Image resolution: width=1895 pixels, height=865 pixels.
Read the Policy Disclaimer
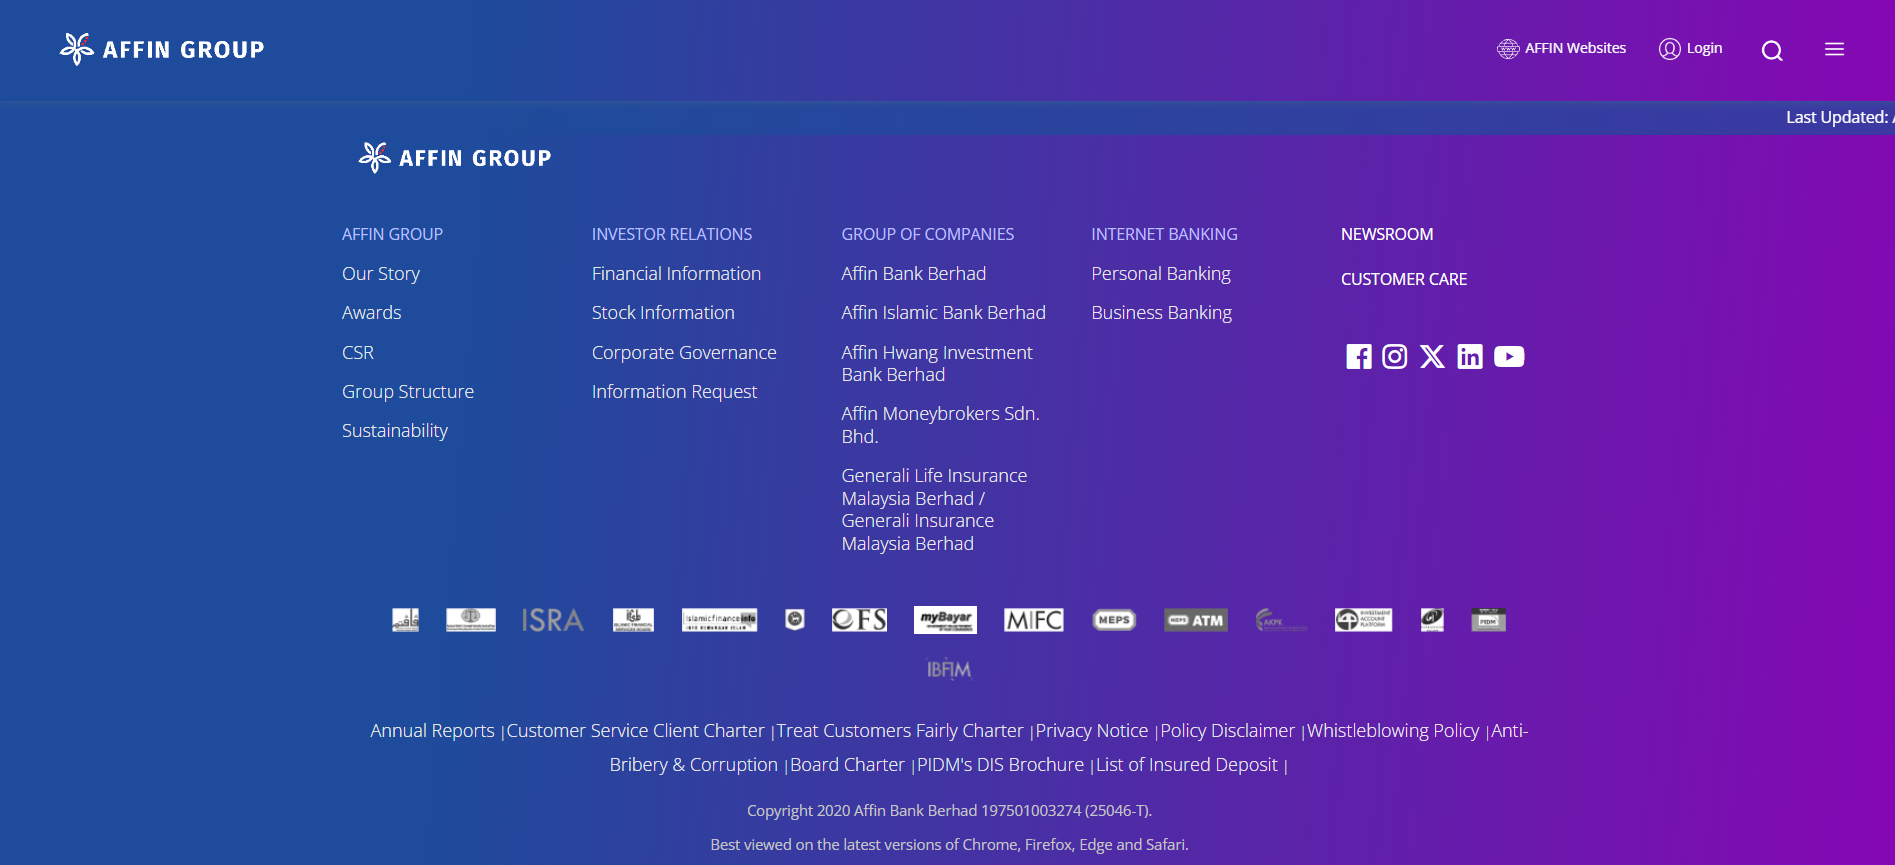coord(1227,731)
